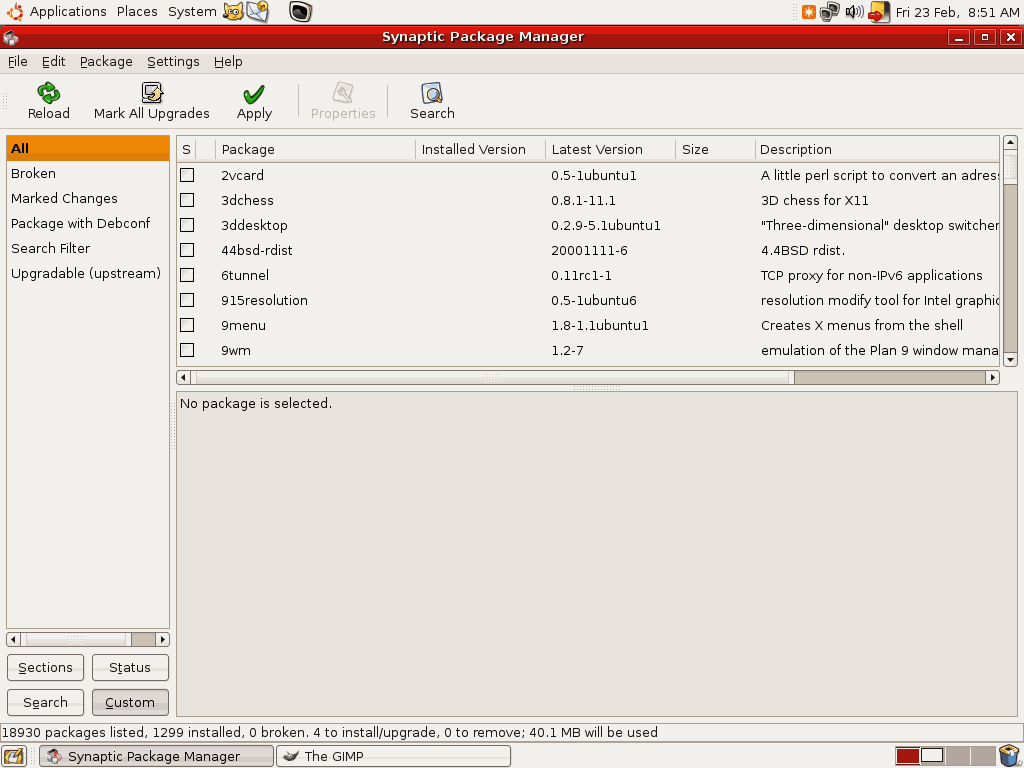
Task: Mark the 3ddesktop package checkbox
Action: (187, 225)
